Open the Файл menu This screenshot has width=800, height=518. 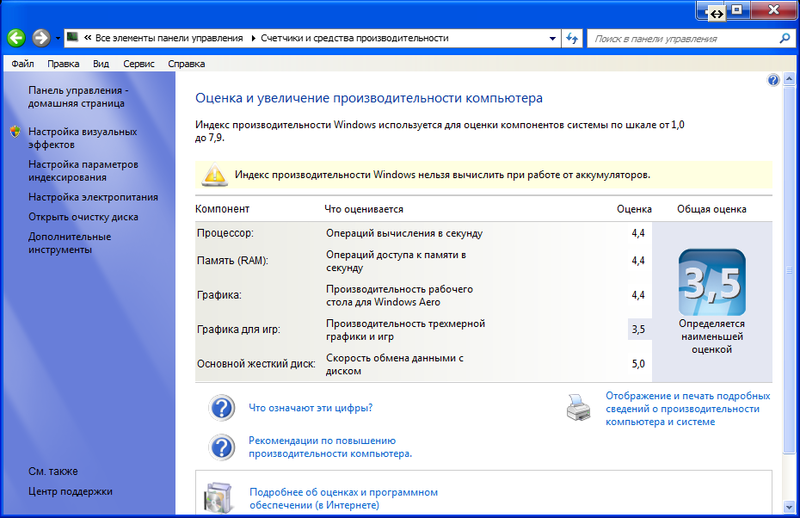(x=23, y=63)
